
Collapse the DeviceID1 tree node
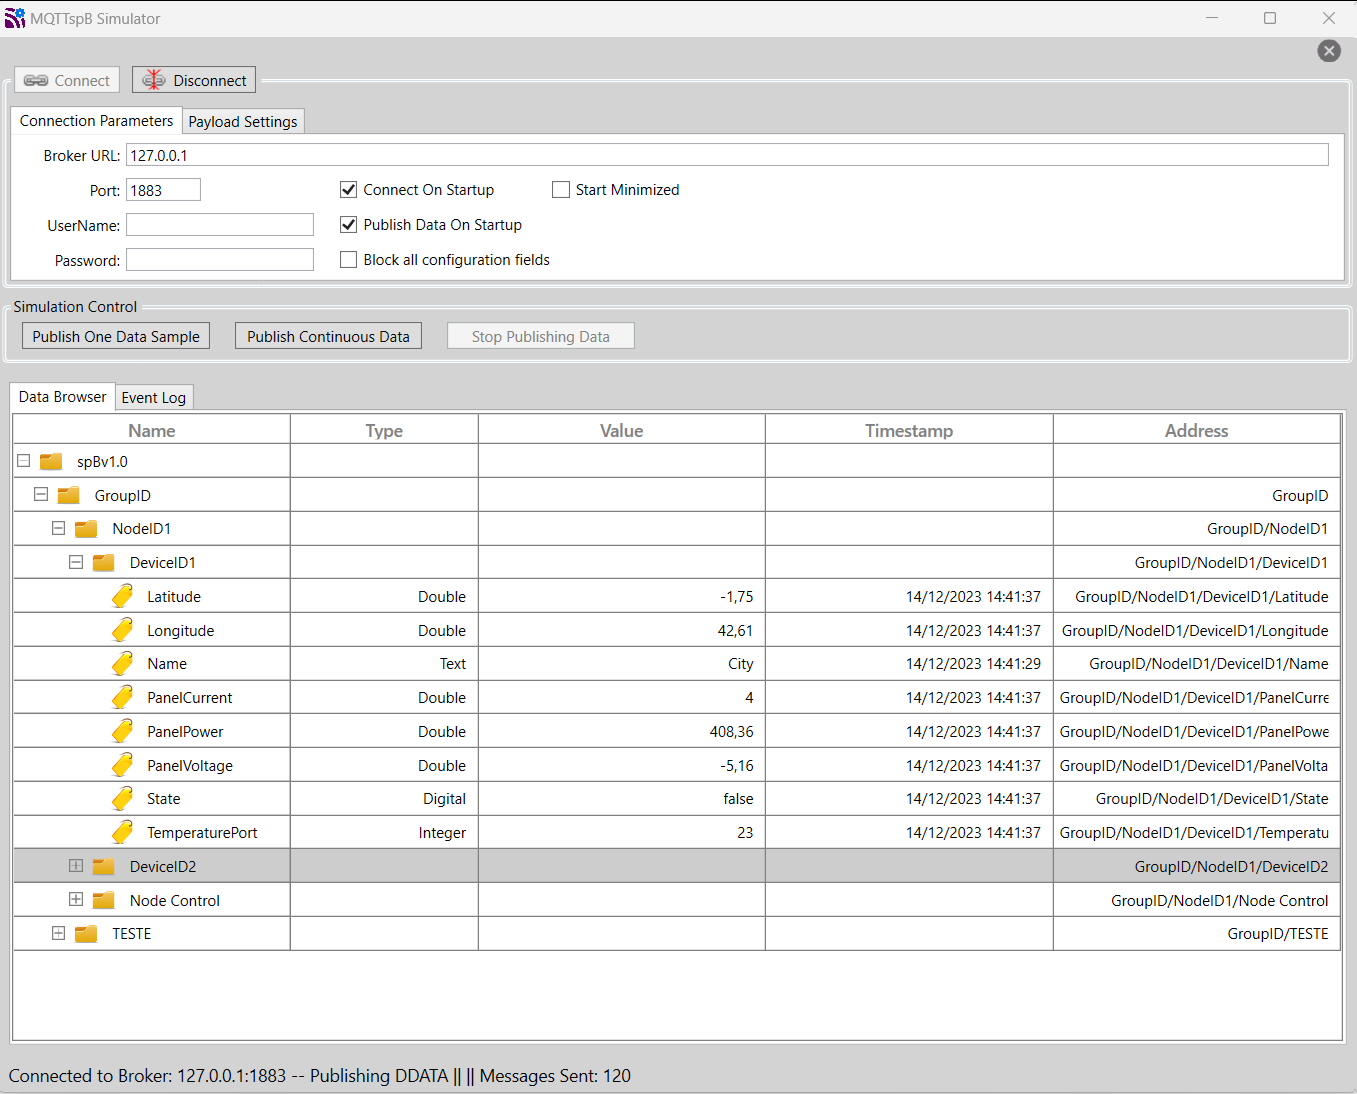pos(76,562)
